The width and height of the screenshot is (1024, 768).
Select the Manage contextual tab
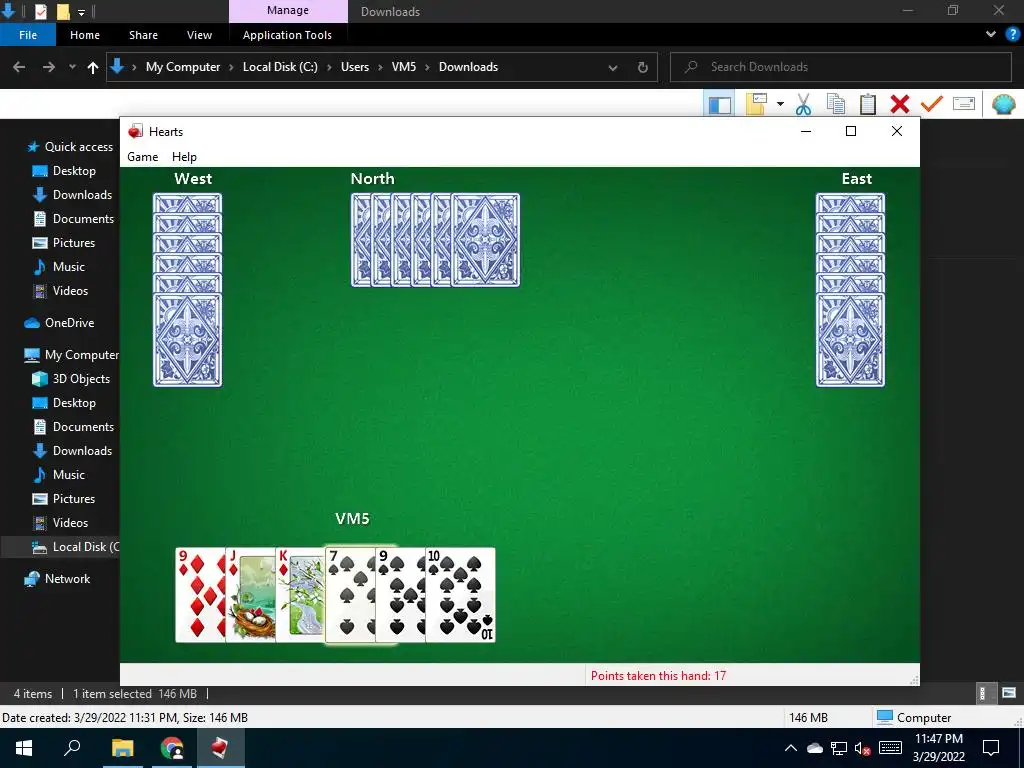pos(288,10)
